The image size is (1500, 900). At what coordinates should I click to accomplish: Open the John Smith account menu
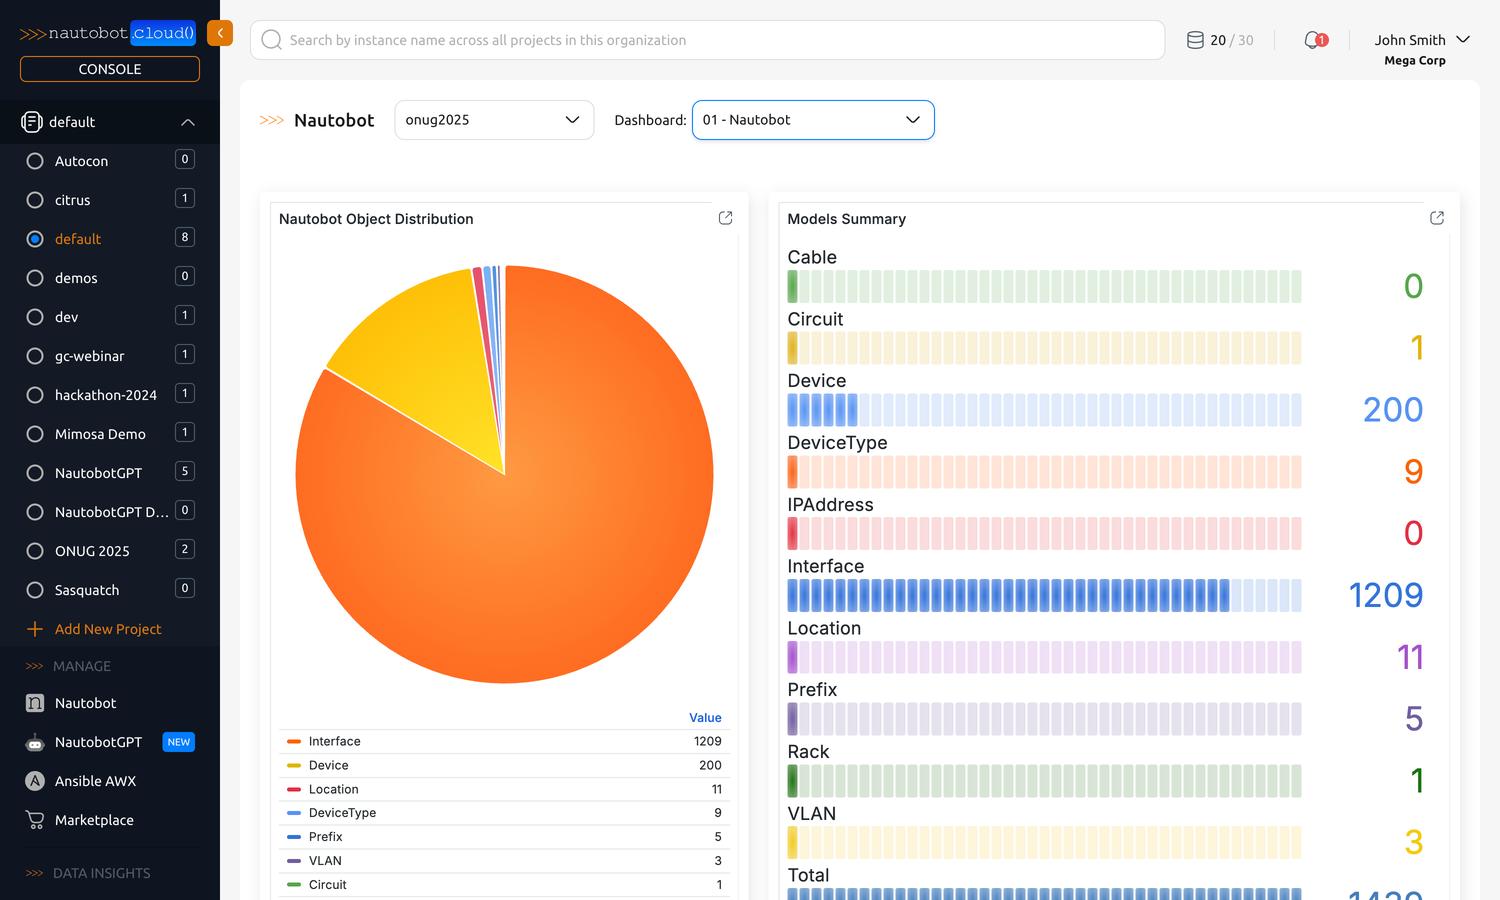coord(1421,40)
